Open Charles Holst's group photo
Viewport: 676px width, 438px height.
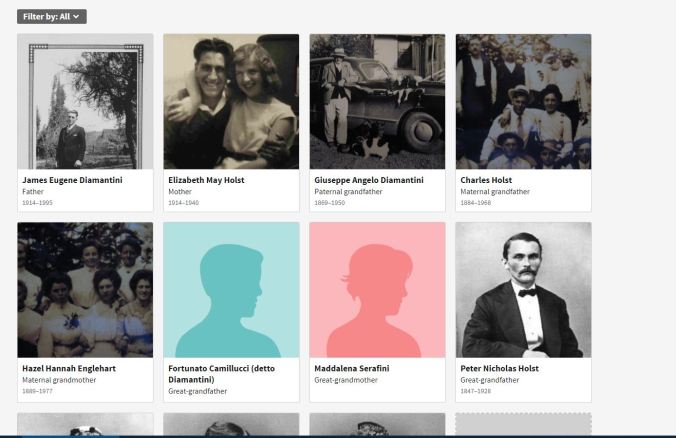(523, 102)
